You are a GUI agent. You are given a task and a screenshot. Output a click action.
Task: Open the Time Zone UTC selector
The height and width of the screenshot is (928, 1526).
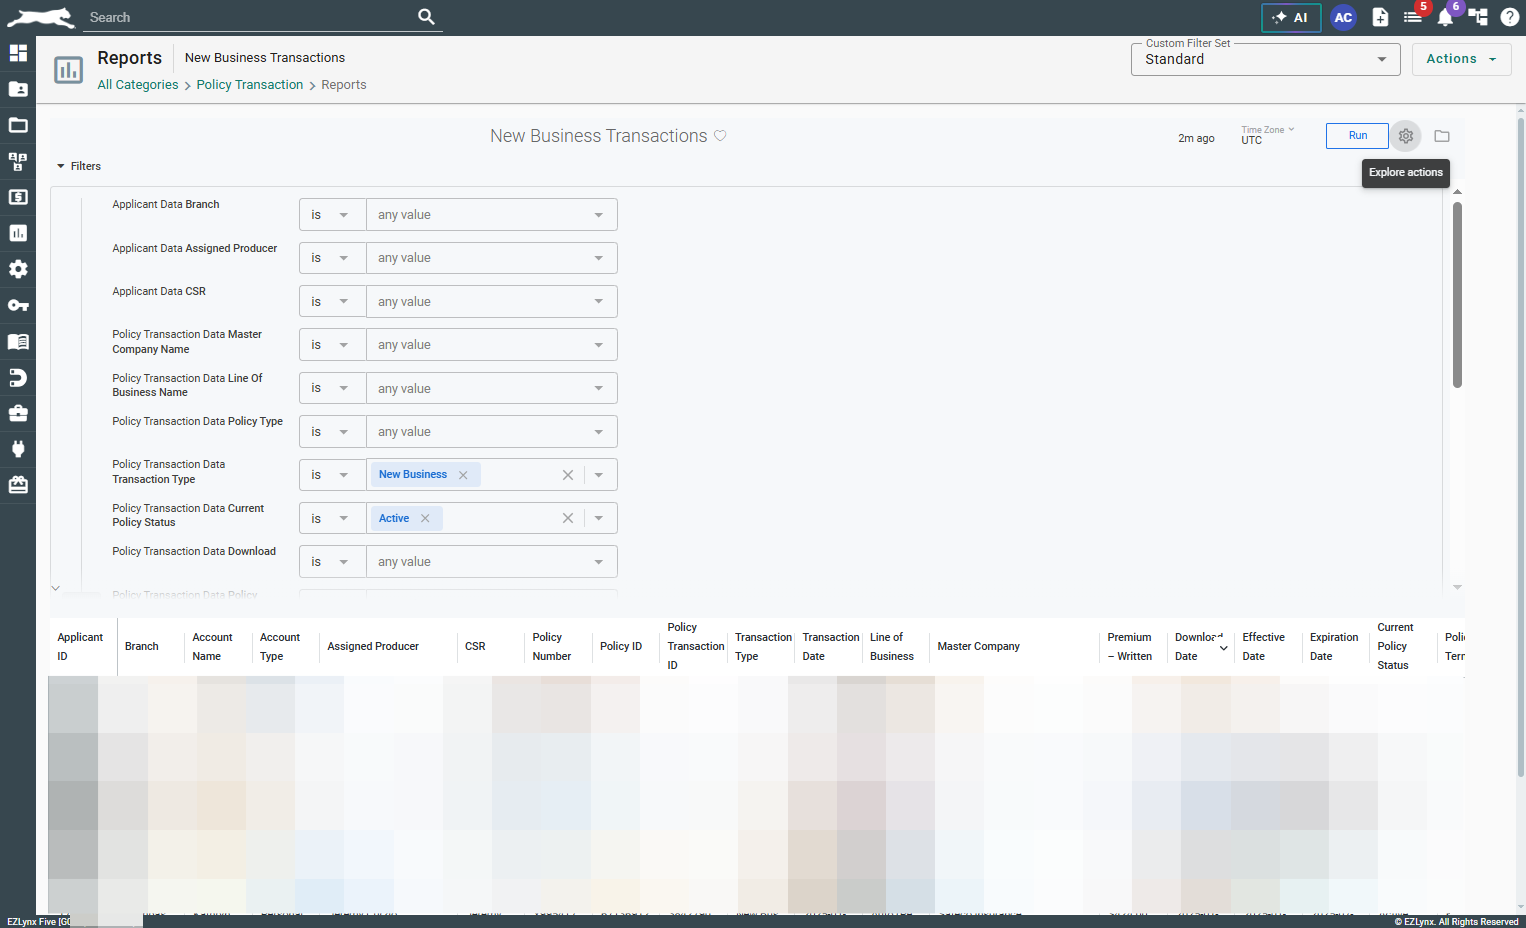pyautogui.click(x=1267, y=135)
